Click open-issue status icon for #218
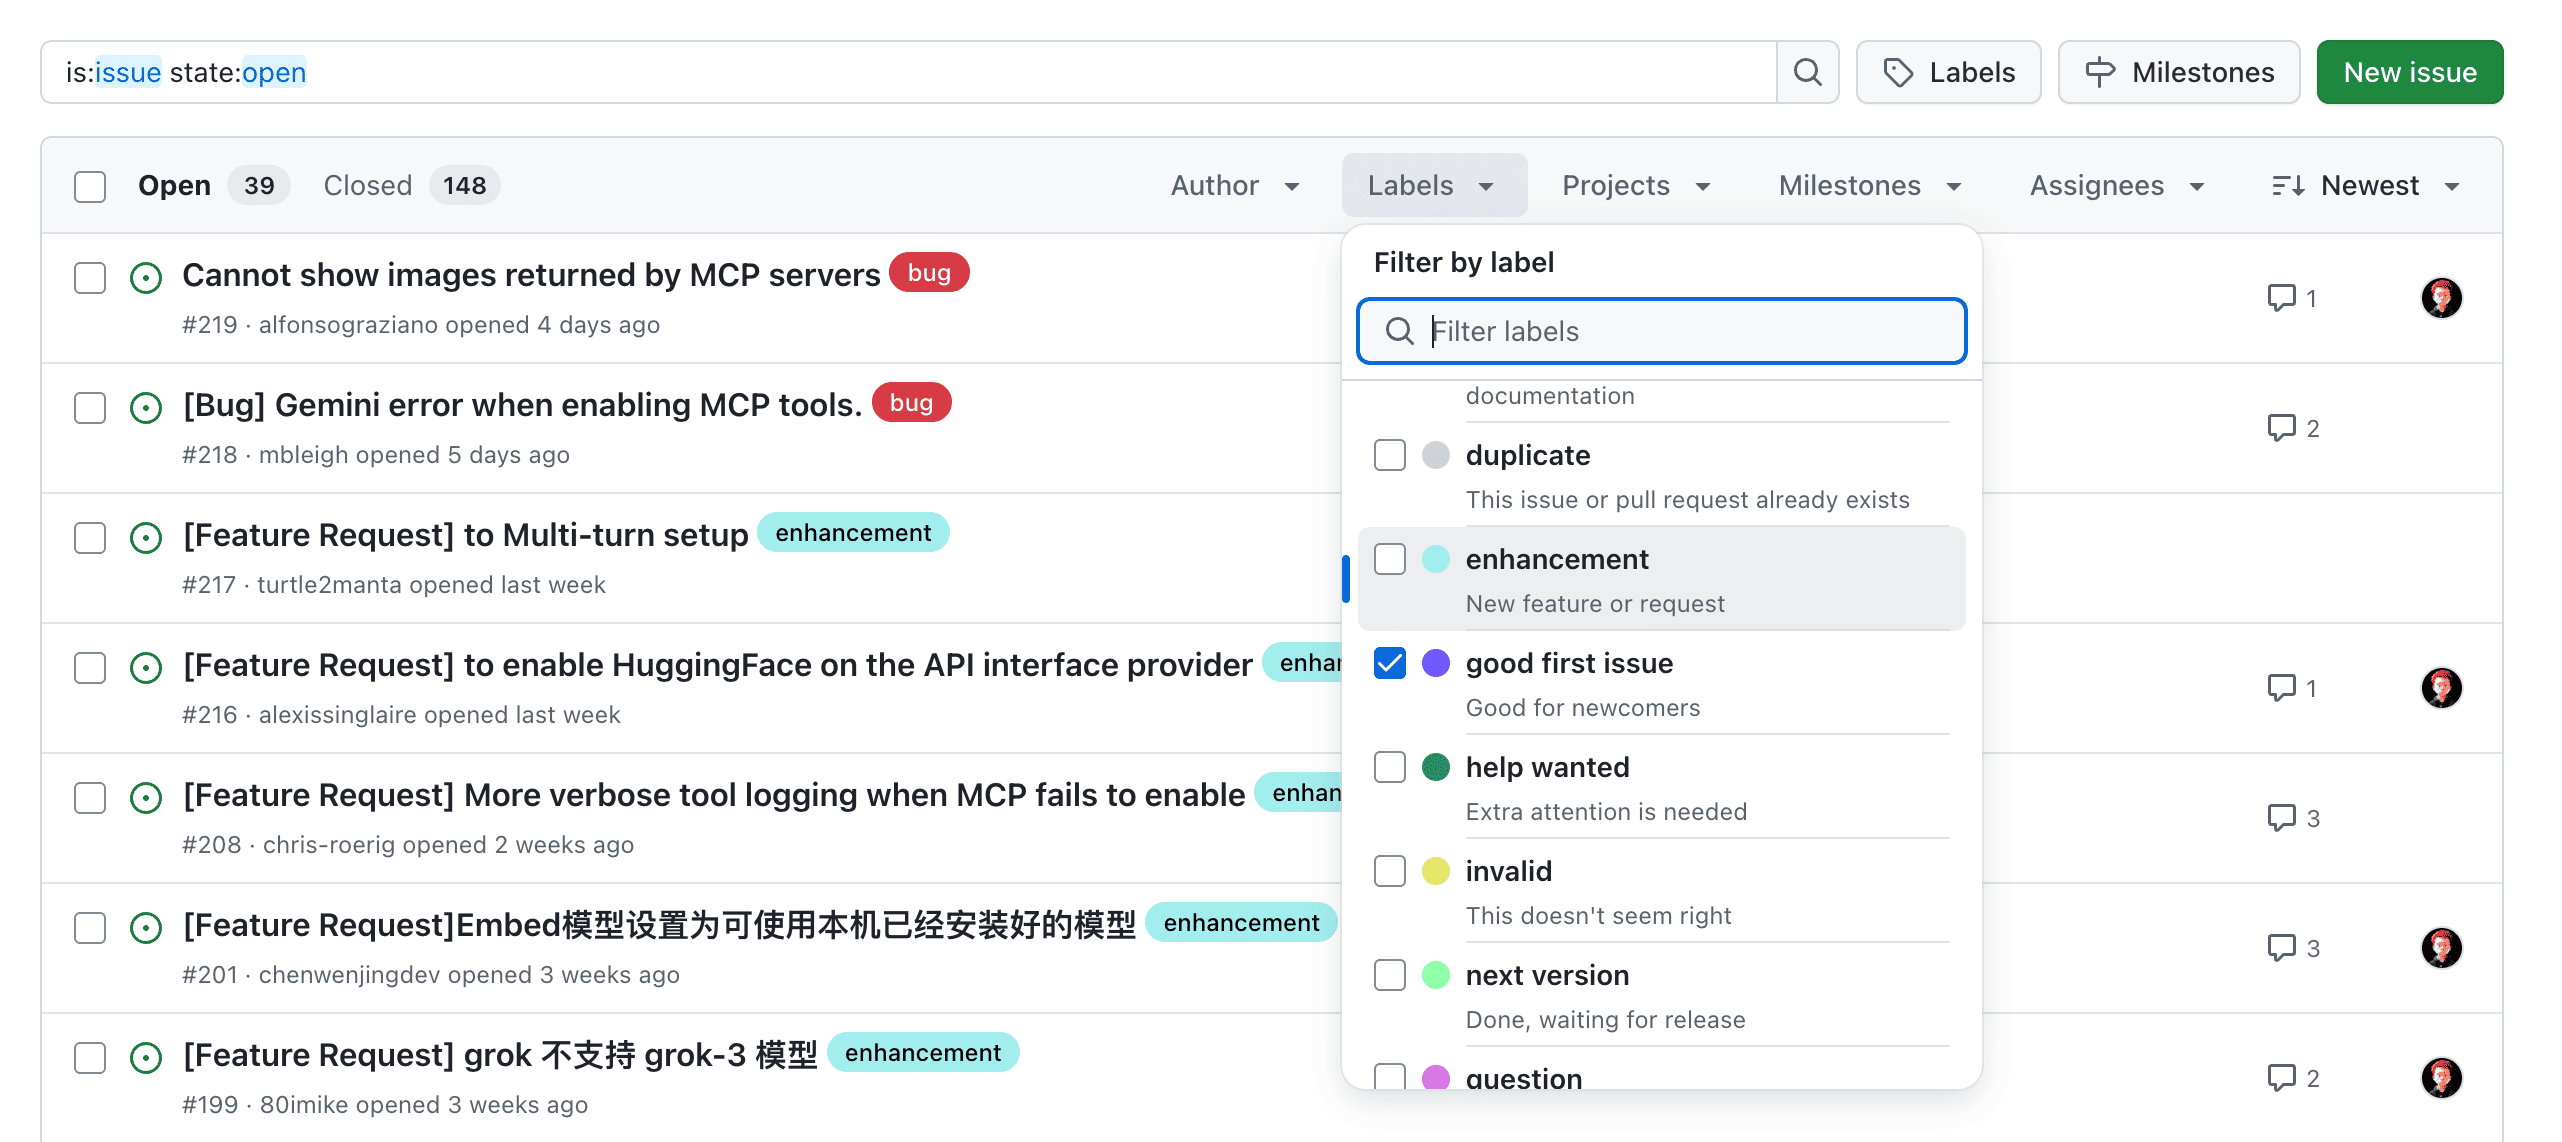 coord(146,408)
